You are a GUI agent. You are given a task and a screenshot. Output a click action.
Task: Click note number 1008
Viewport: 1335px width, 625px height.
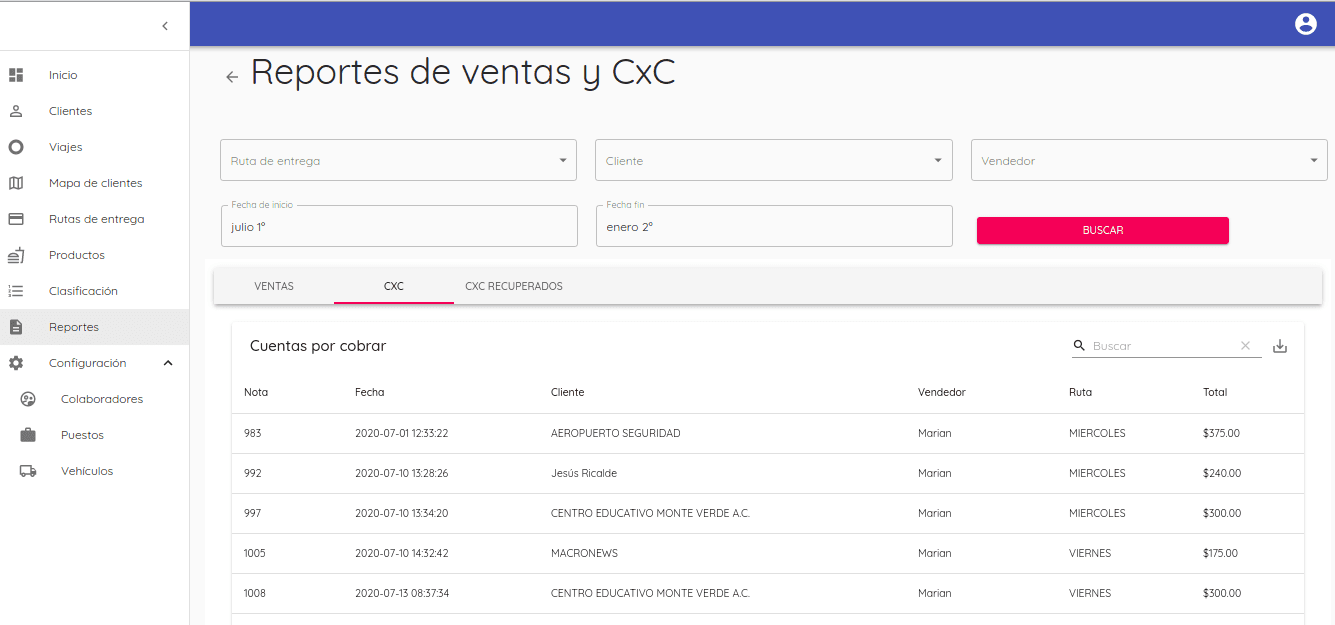click(x=255, y=593)
